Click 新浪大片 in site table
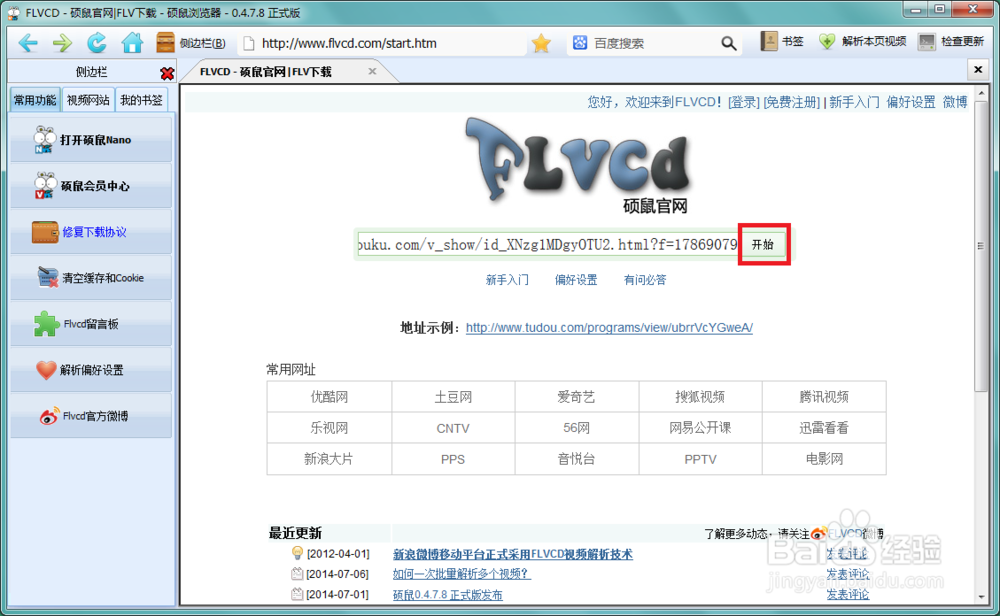 329,459
